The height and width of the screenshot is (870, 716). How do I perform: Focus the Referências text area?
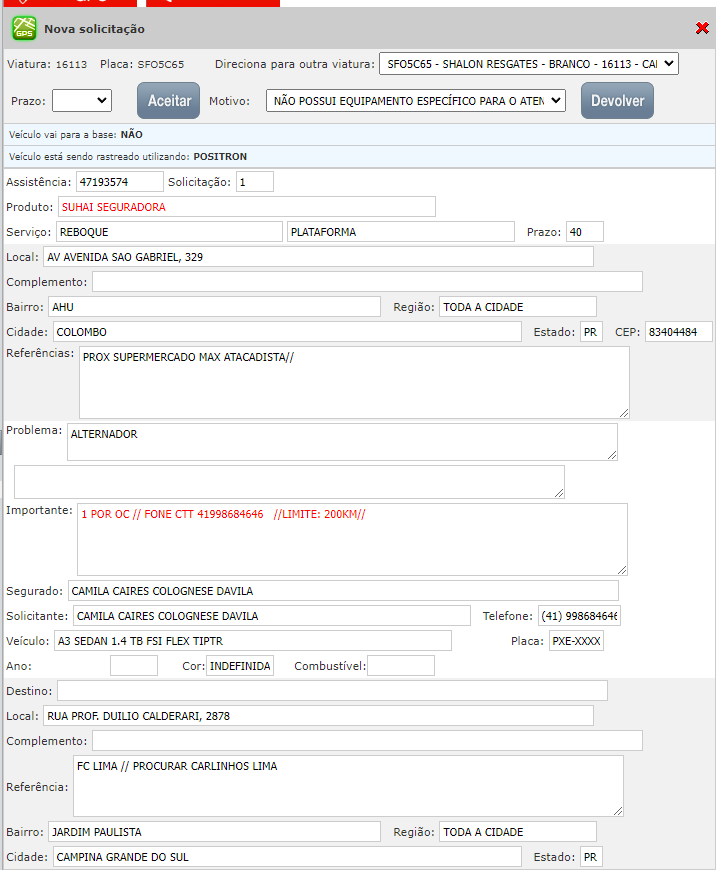[354, 382]
